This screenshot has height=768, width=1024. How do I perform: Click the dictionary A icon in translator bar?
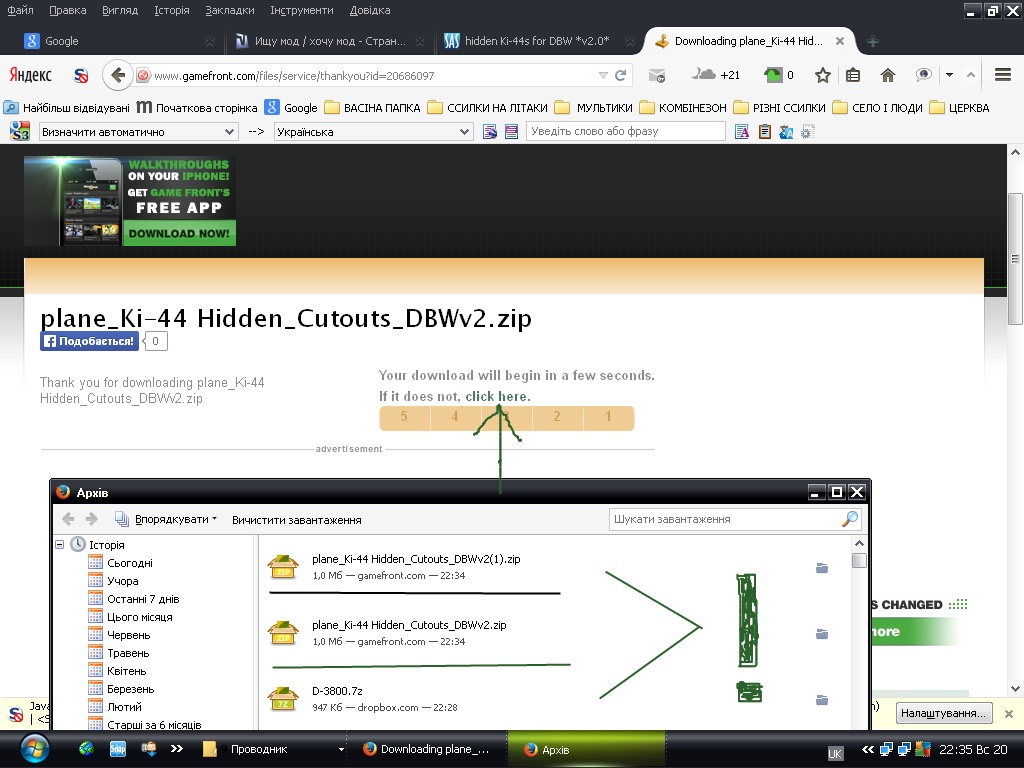point(742,132)
